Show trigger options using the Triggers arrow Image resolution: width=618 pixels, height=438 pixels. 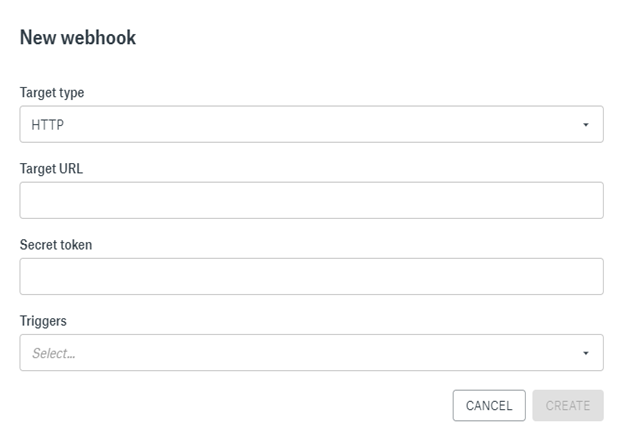[585, 353]
